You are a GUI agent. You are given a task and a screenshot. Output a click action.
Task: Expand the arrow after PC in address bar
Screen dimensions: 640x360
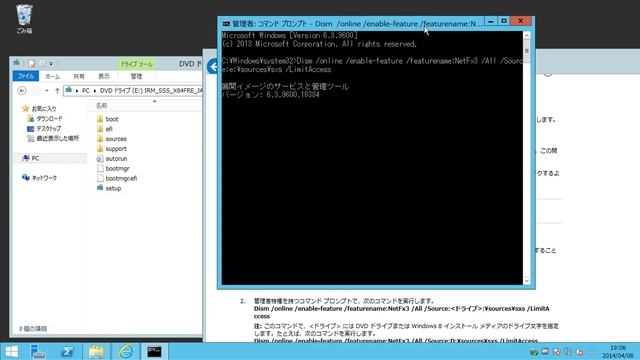coord(95,91)
